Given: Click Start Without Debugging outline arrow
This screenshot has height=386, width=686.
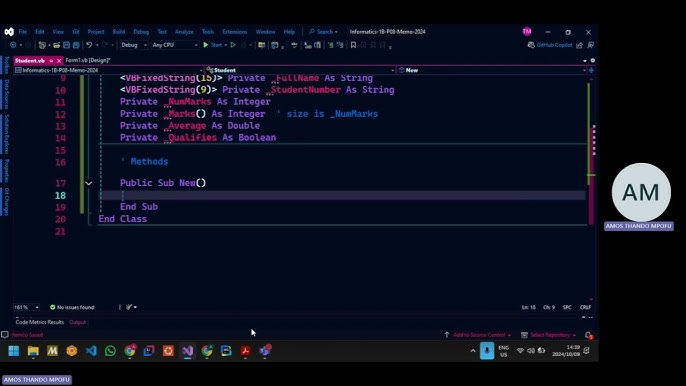Looking at the screenshot, I should [233, 45].
